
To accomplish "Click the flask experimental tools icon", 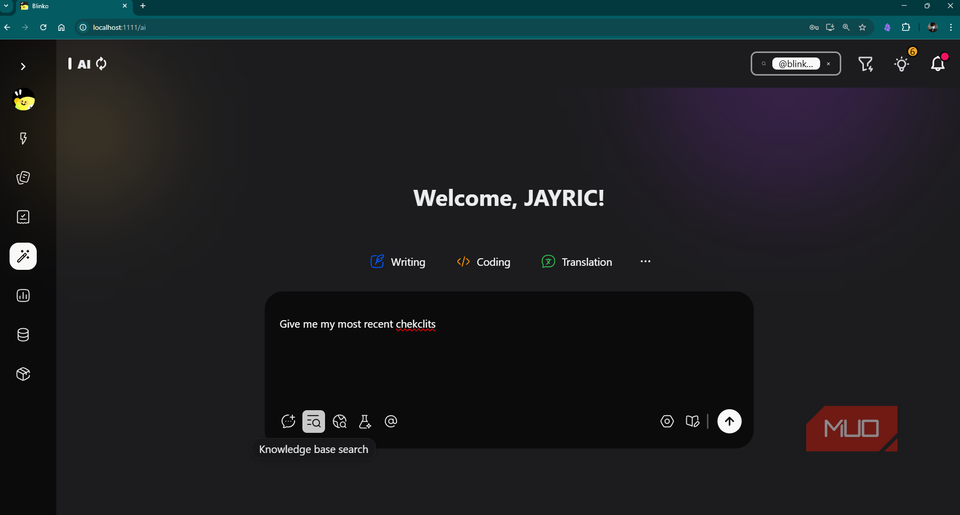I will pos(365,422).
